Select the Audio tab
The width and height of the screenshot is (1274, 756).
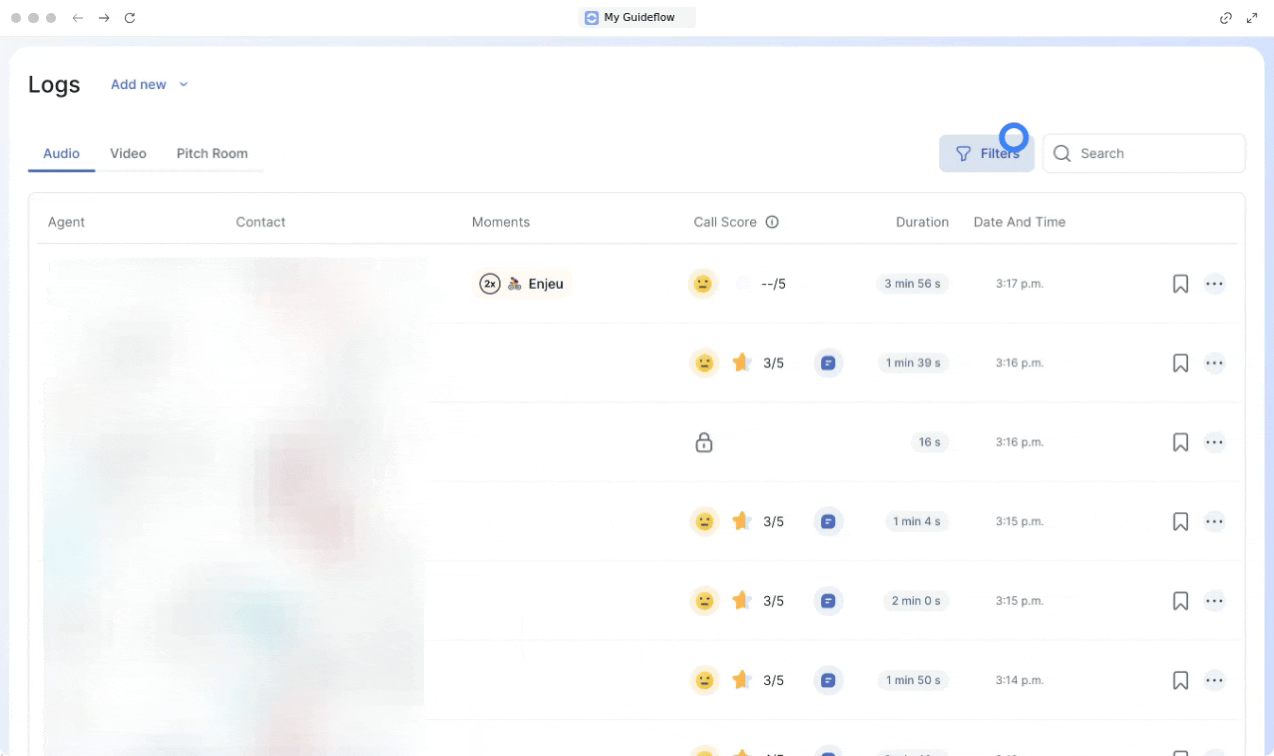tap(61, 154)
